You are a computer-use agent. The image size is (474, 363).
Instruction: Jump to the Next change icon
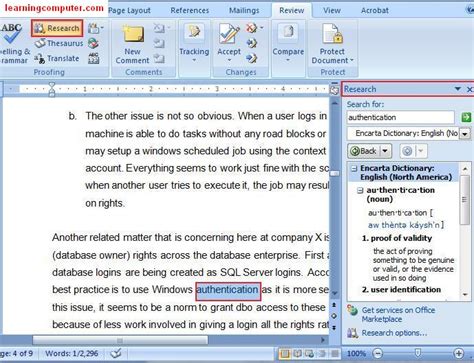click(252, 58)
